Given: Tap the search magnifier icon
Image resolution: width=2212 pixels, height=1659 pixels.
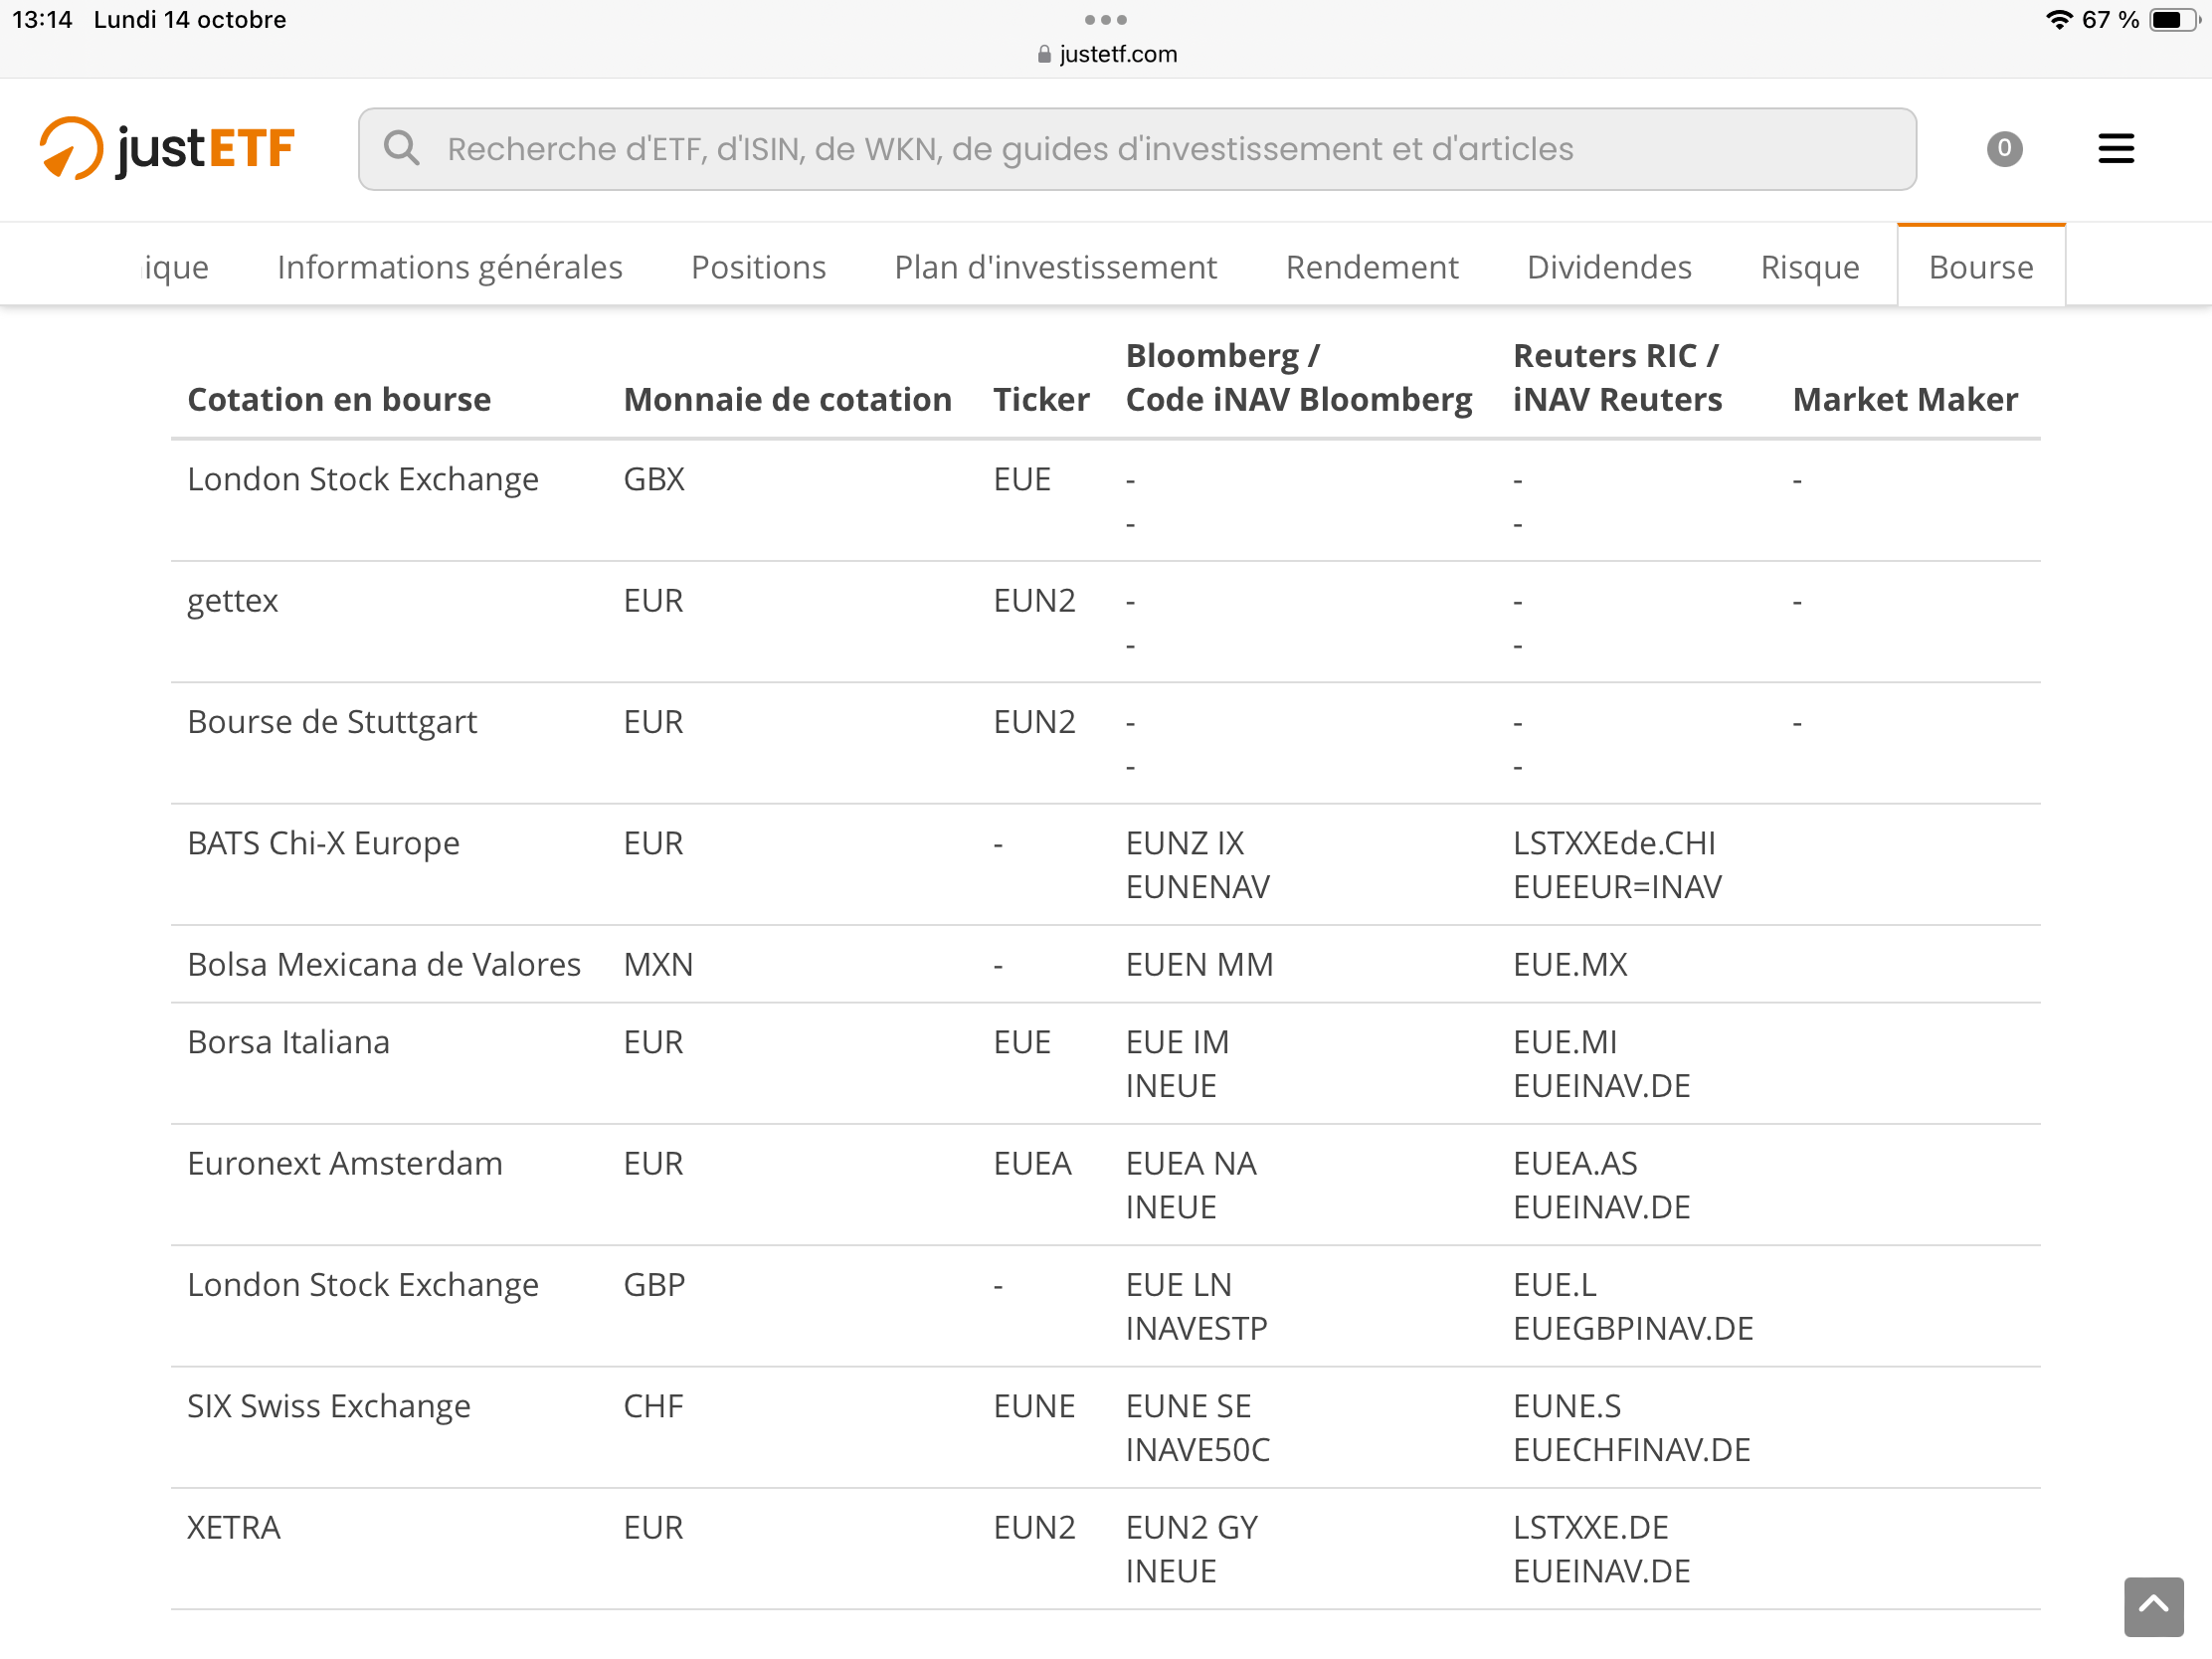Looking at the screenshot, I should 401,148.
